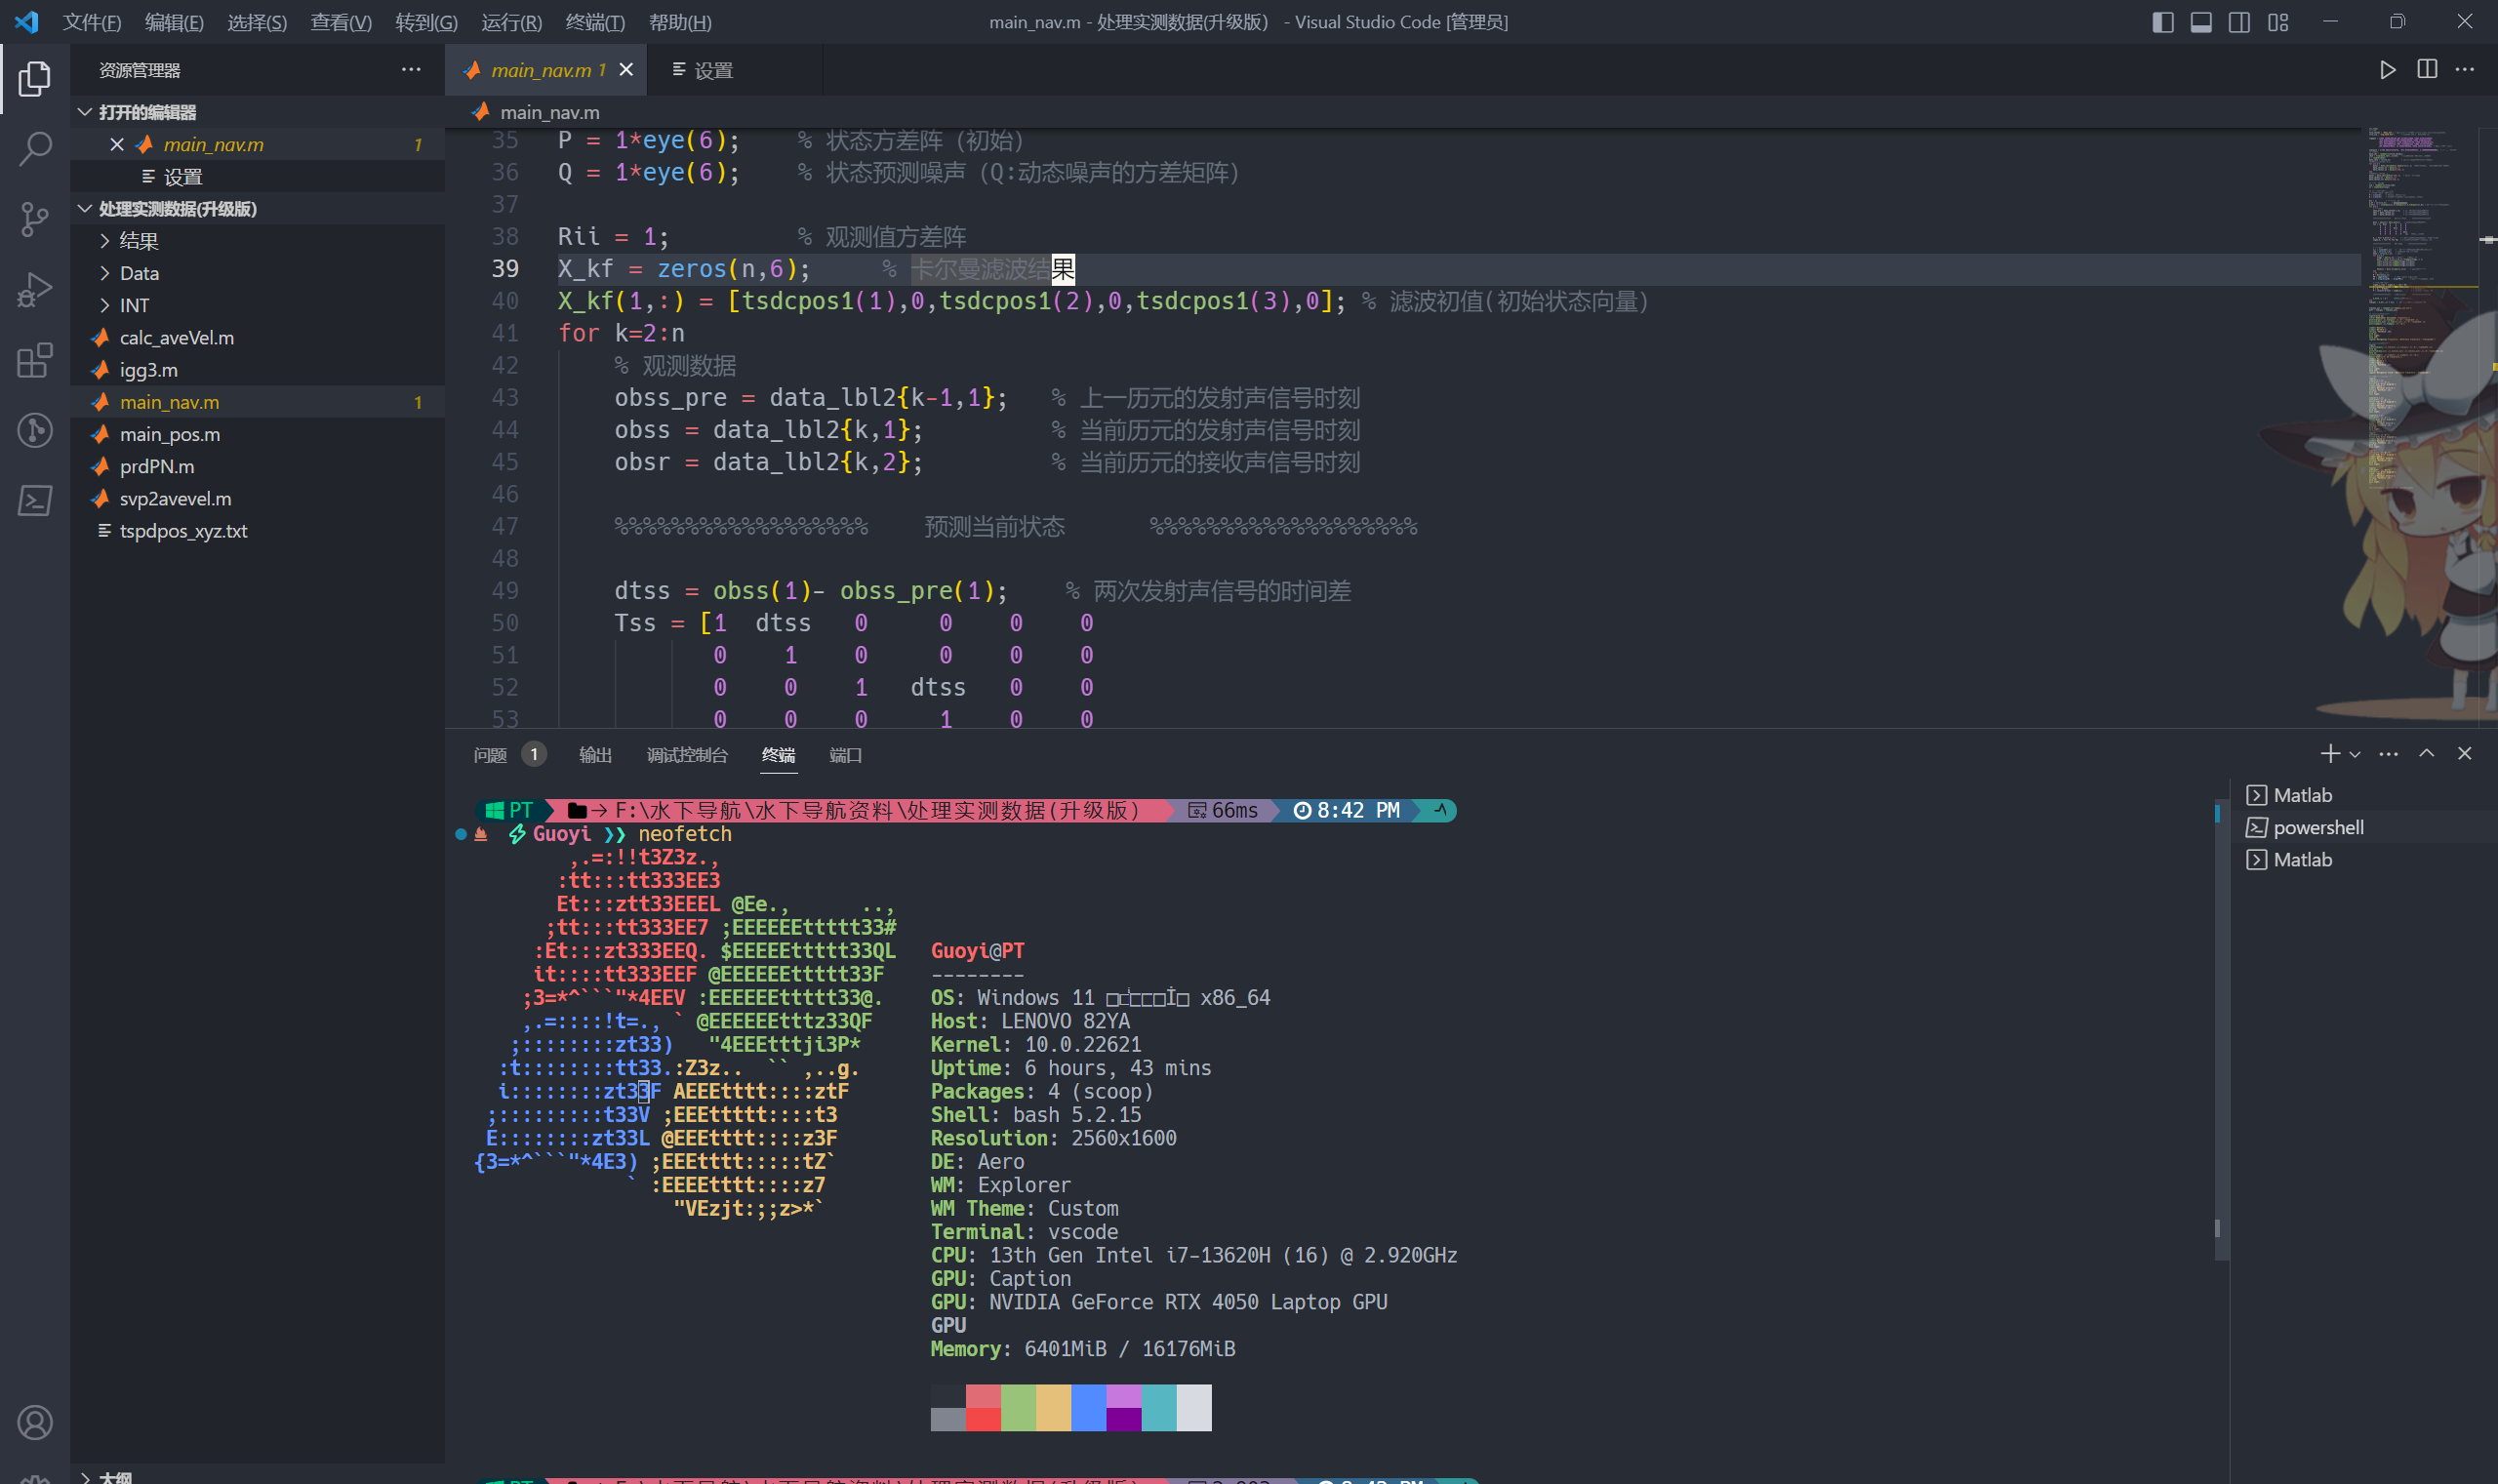Open the 查看(V) menu
The width and height of the screenshot is (2498, 1484).
341,22
